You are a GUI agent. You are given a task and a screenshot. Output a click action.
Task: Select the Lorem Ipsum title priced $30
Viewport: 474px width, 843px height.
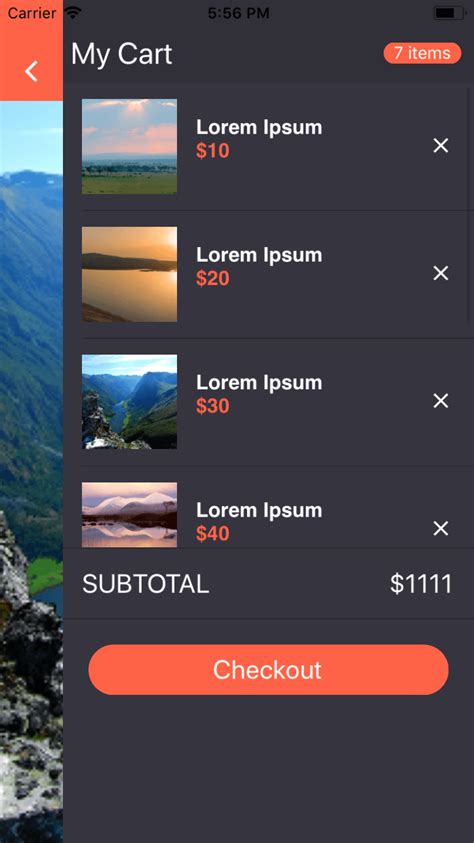tap(259, 382)
